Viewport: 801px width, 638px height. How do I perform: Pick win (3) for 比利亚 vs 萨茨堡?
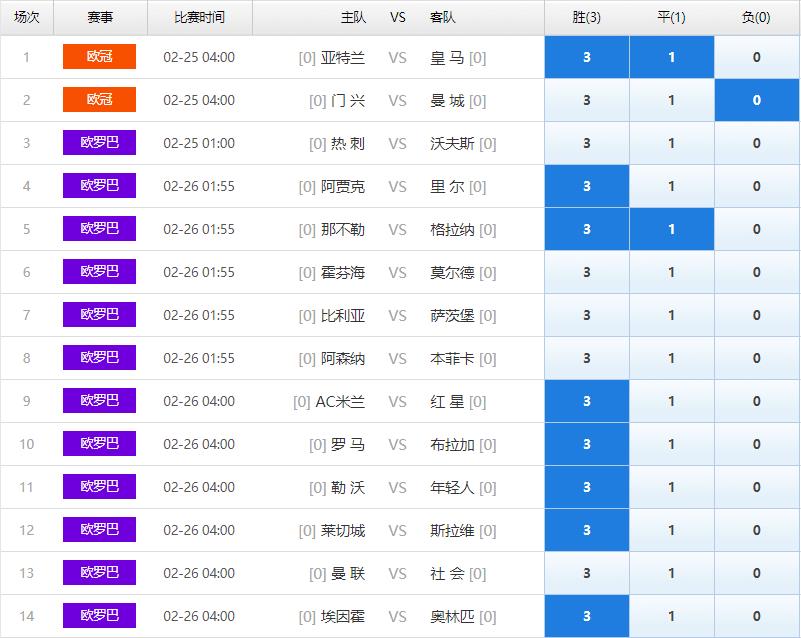[587, 315]
